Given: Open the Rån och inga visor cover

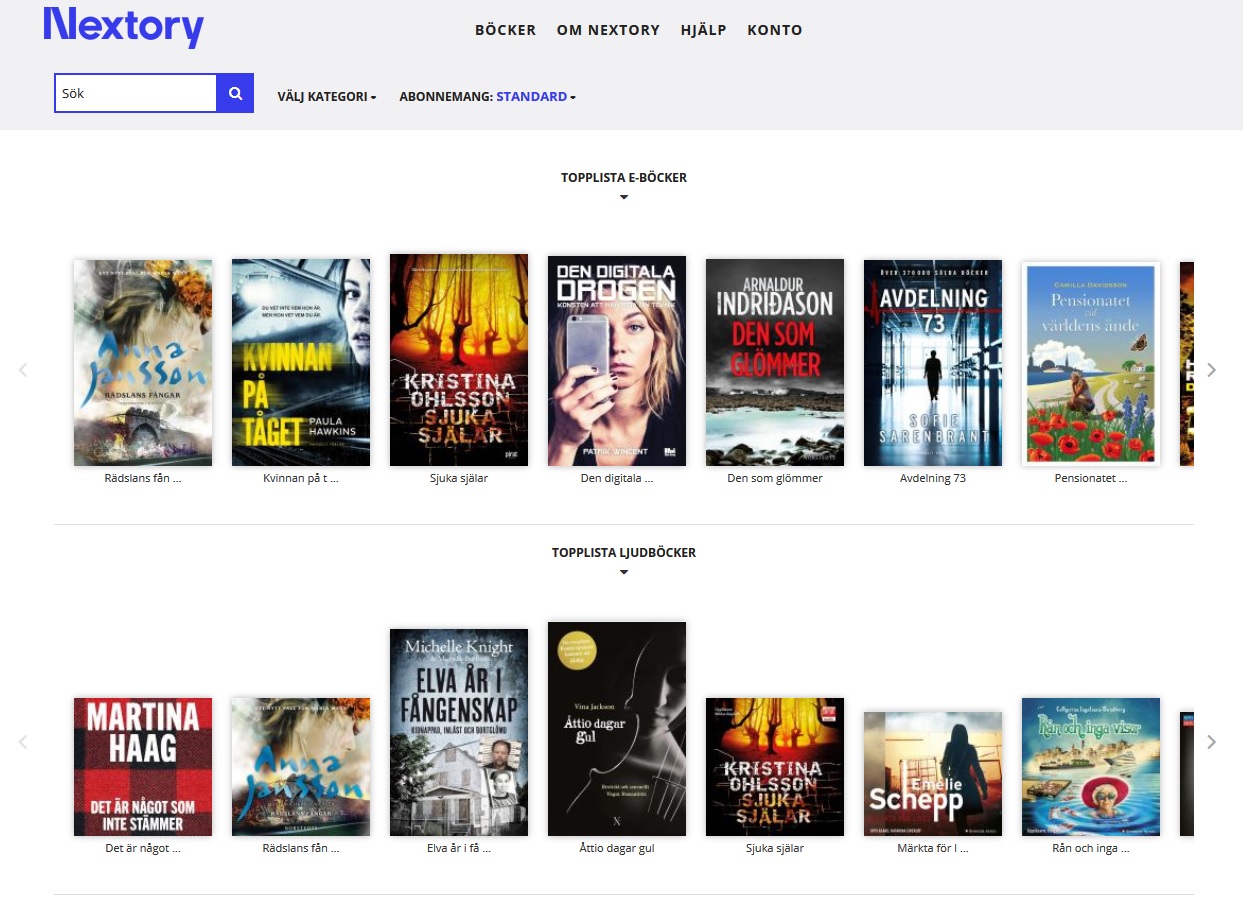Looking at the screenshot, I should pyautogui.click(x=1091, y=767).
